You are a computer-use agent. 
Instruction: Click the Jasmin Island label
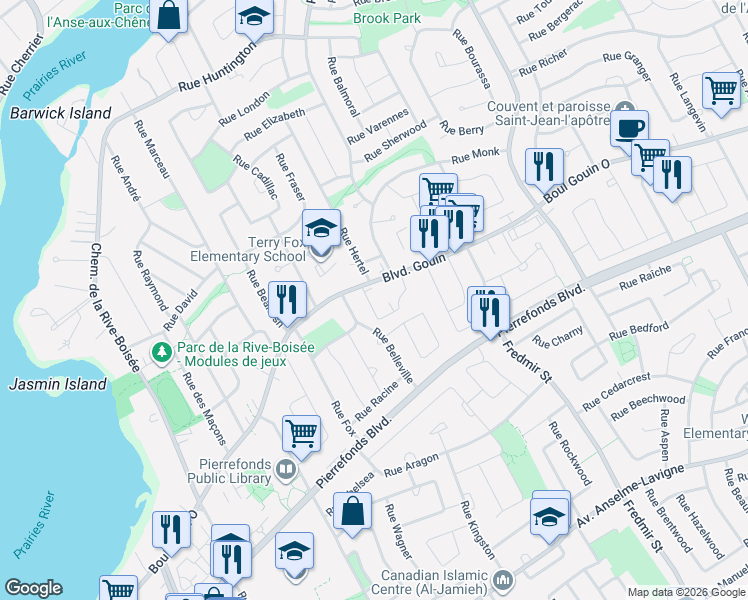(58, 384)
